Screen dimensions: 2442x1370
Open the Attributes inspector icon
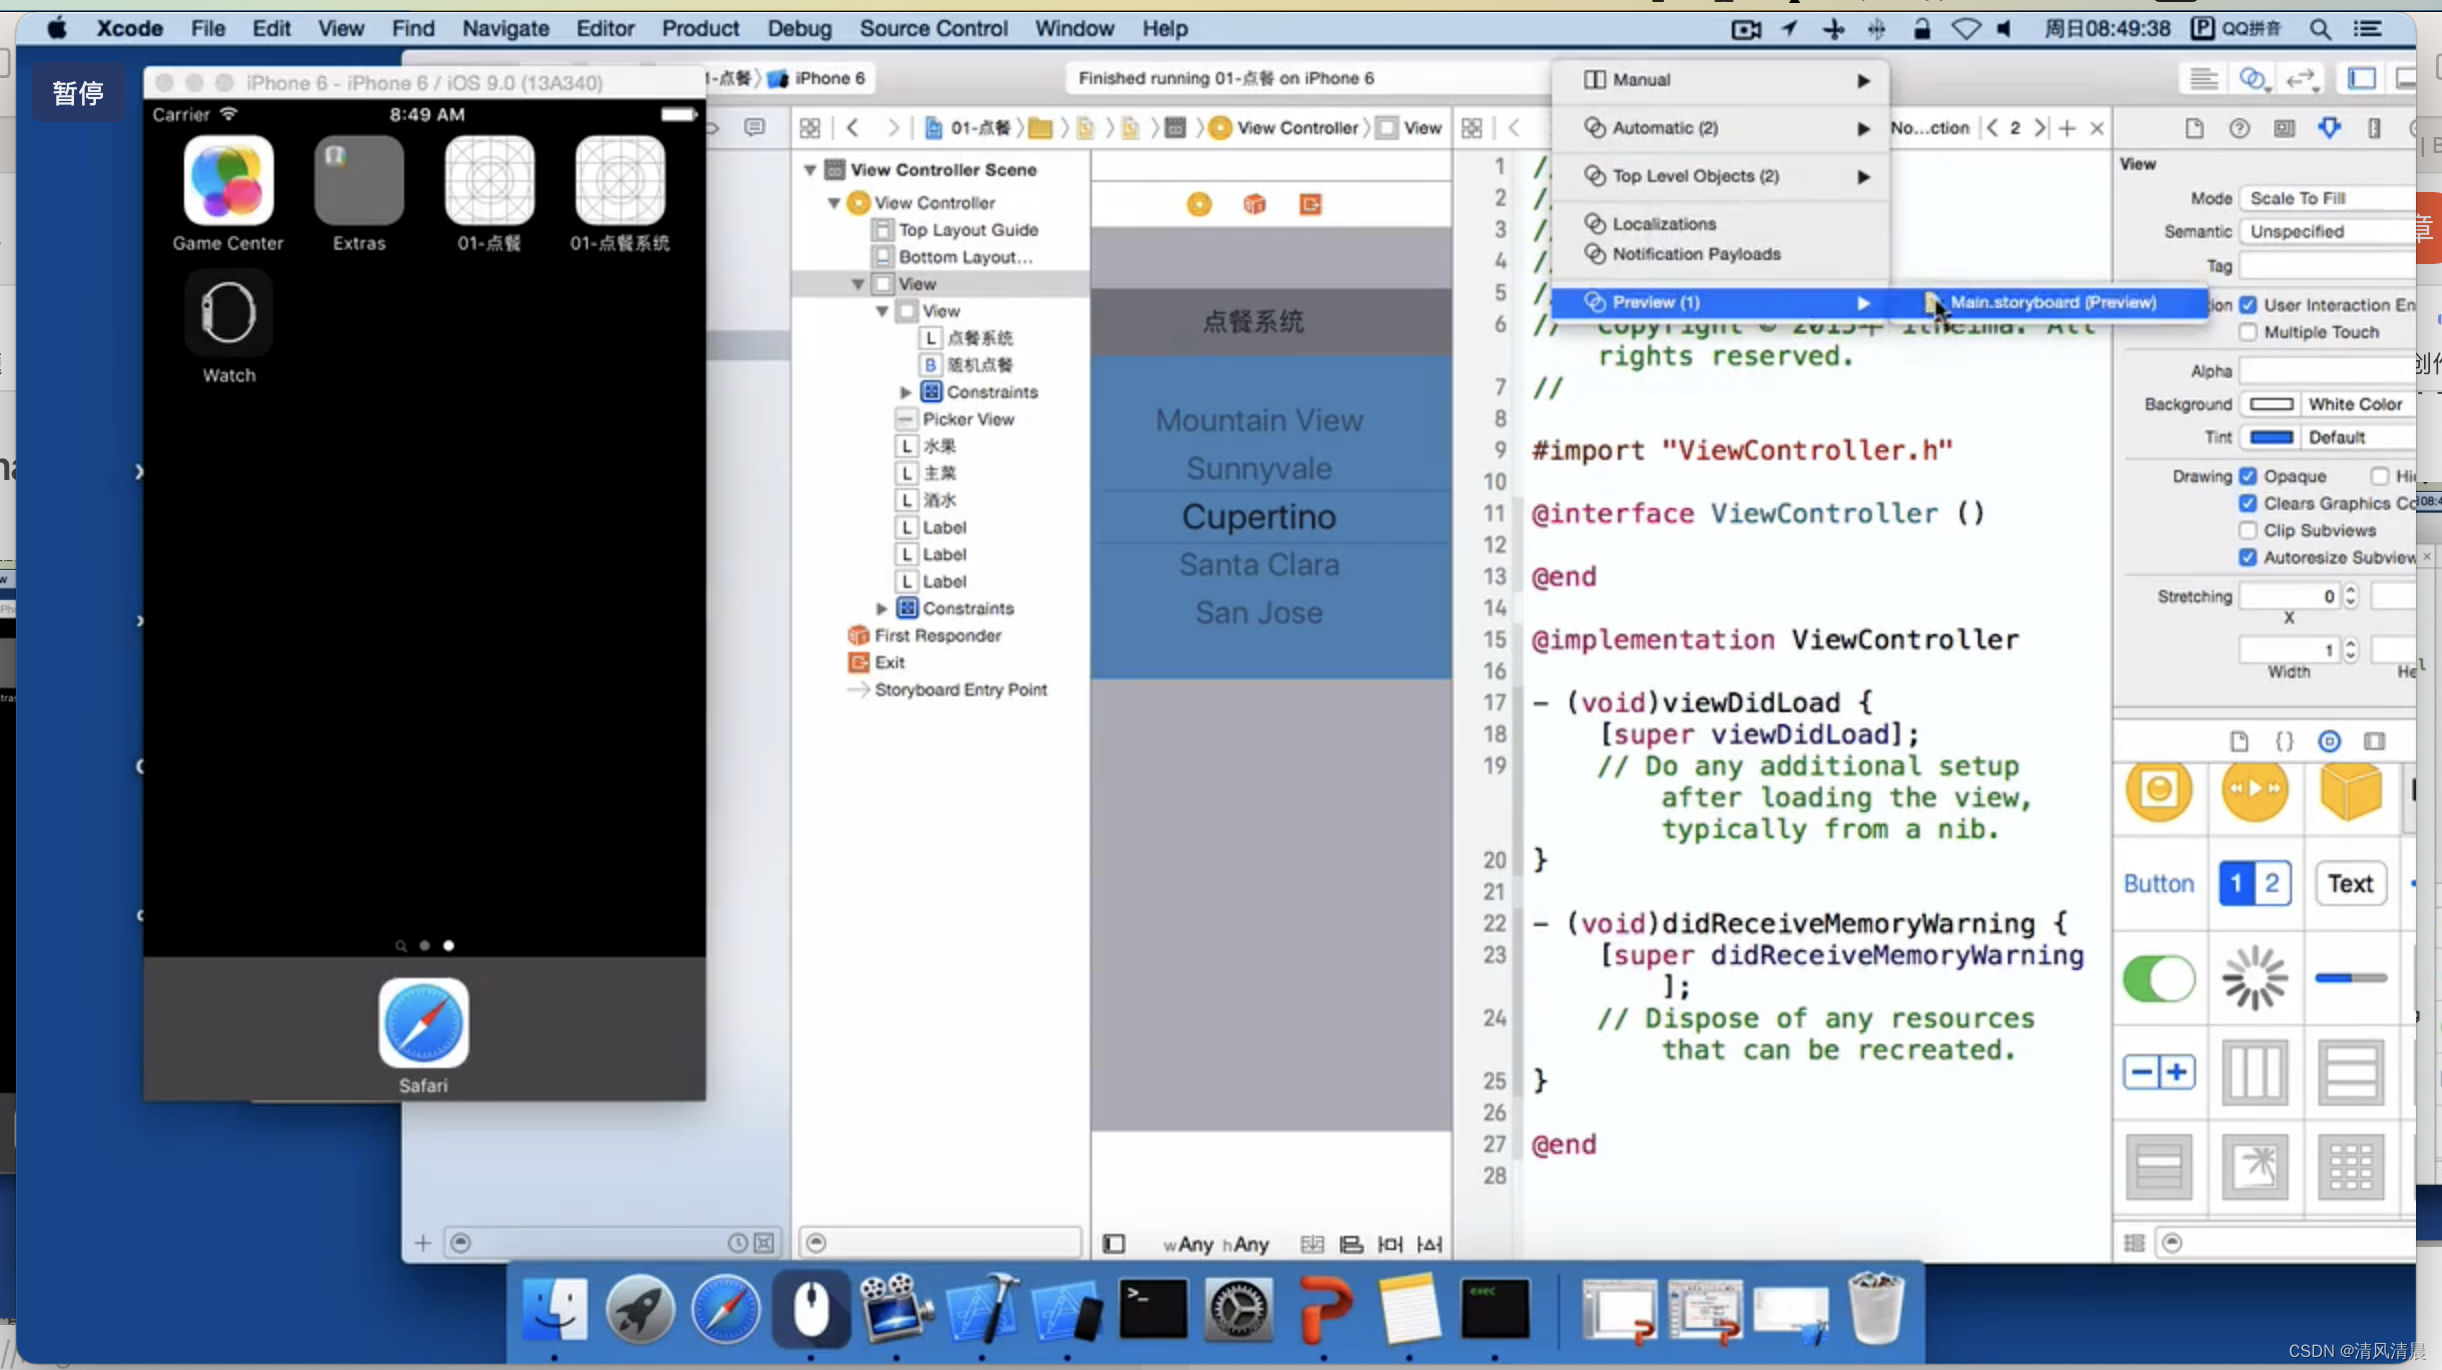coord(2329,127)
